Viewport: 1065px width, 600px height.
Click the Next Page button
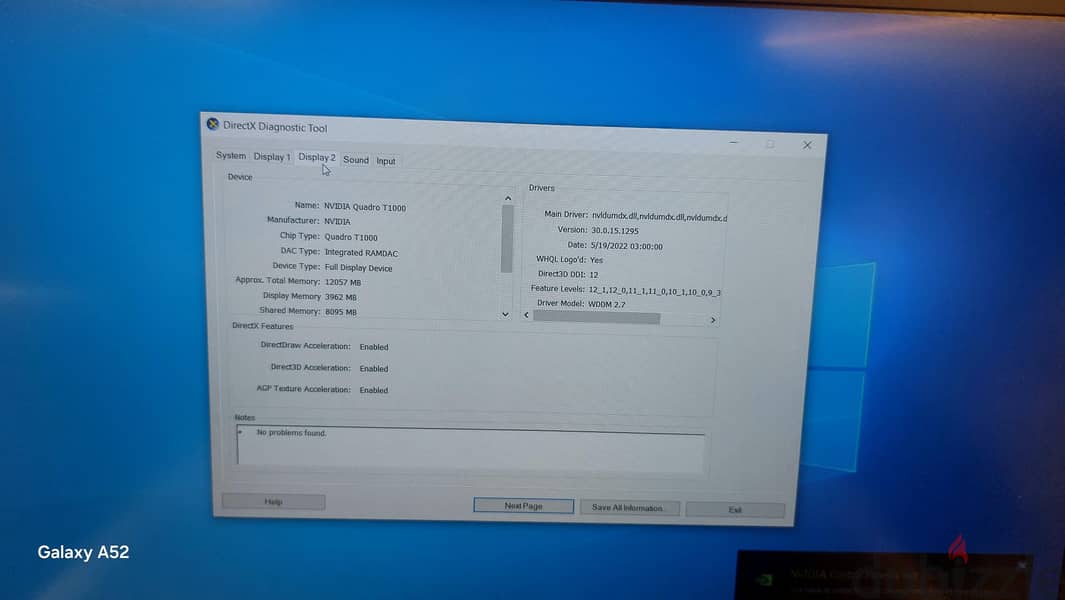coord(523,506)
